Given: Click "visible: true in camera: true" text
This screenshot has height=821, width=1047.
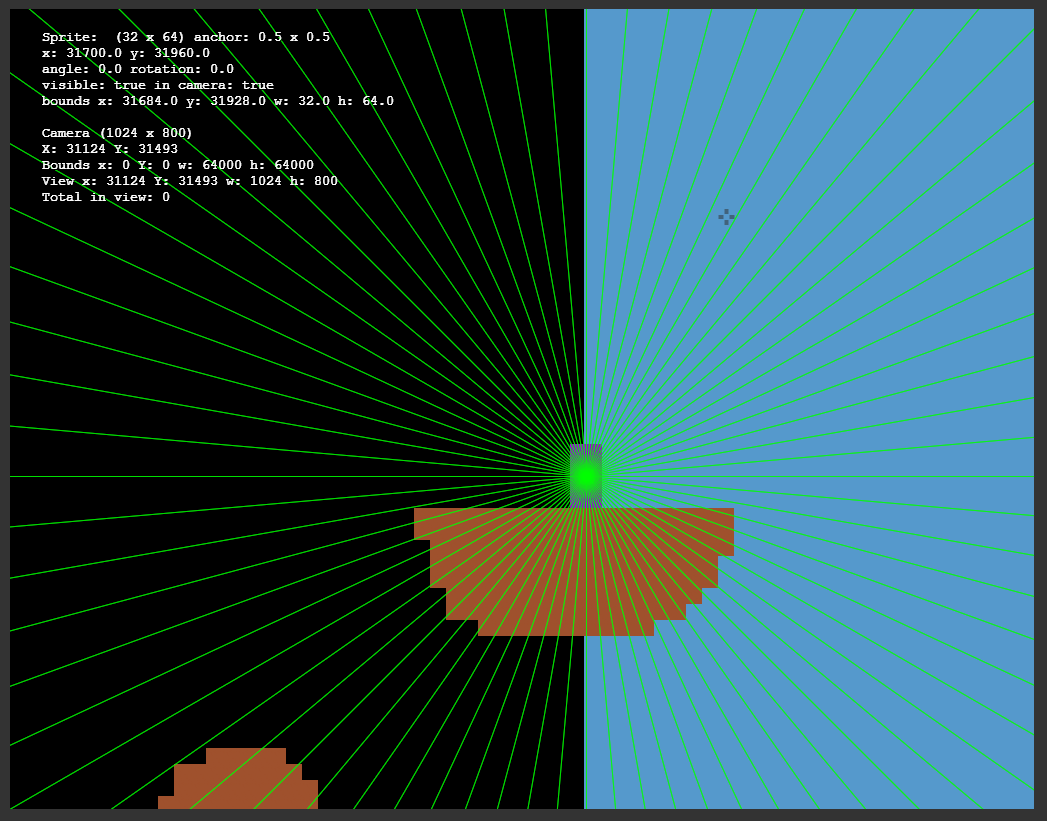Looking at the screenshot, I should point(158,85).
